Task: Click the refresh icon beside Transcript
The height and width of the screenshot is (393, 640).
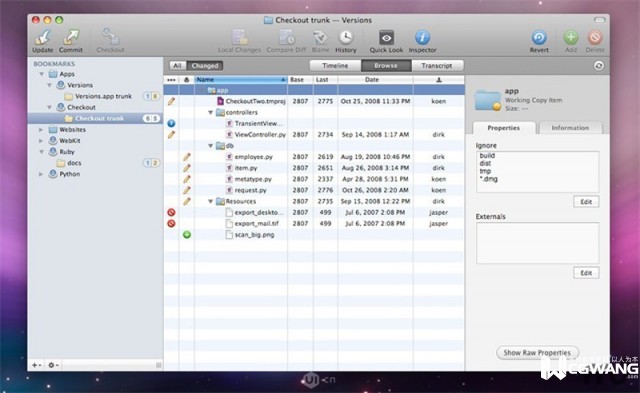Action: click(598, 66)
